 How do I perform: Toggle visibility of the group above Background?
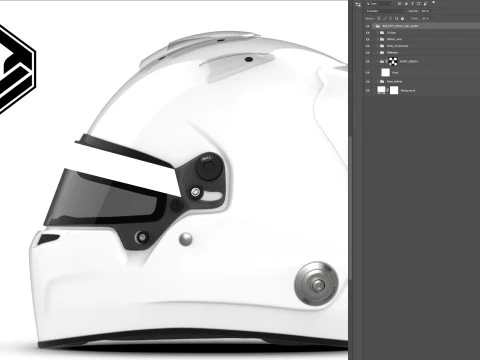click(x=368, y=82)
